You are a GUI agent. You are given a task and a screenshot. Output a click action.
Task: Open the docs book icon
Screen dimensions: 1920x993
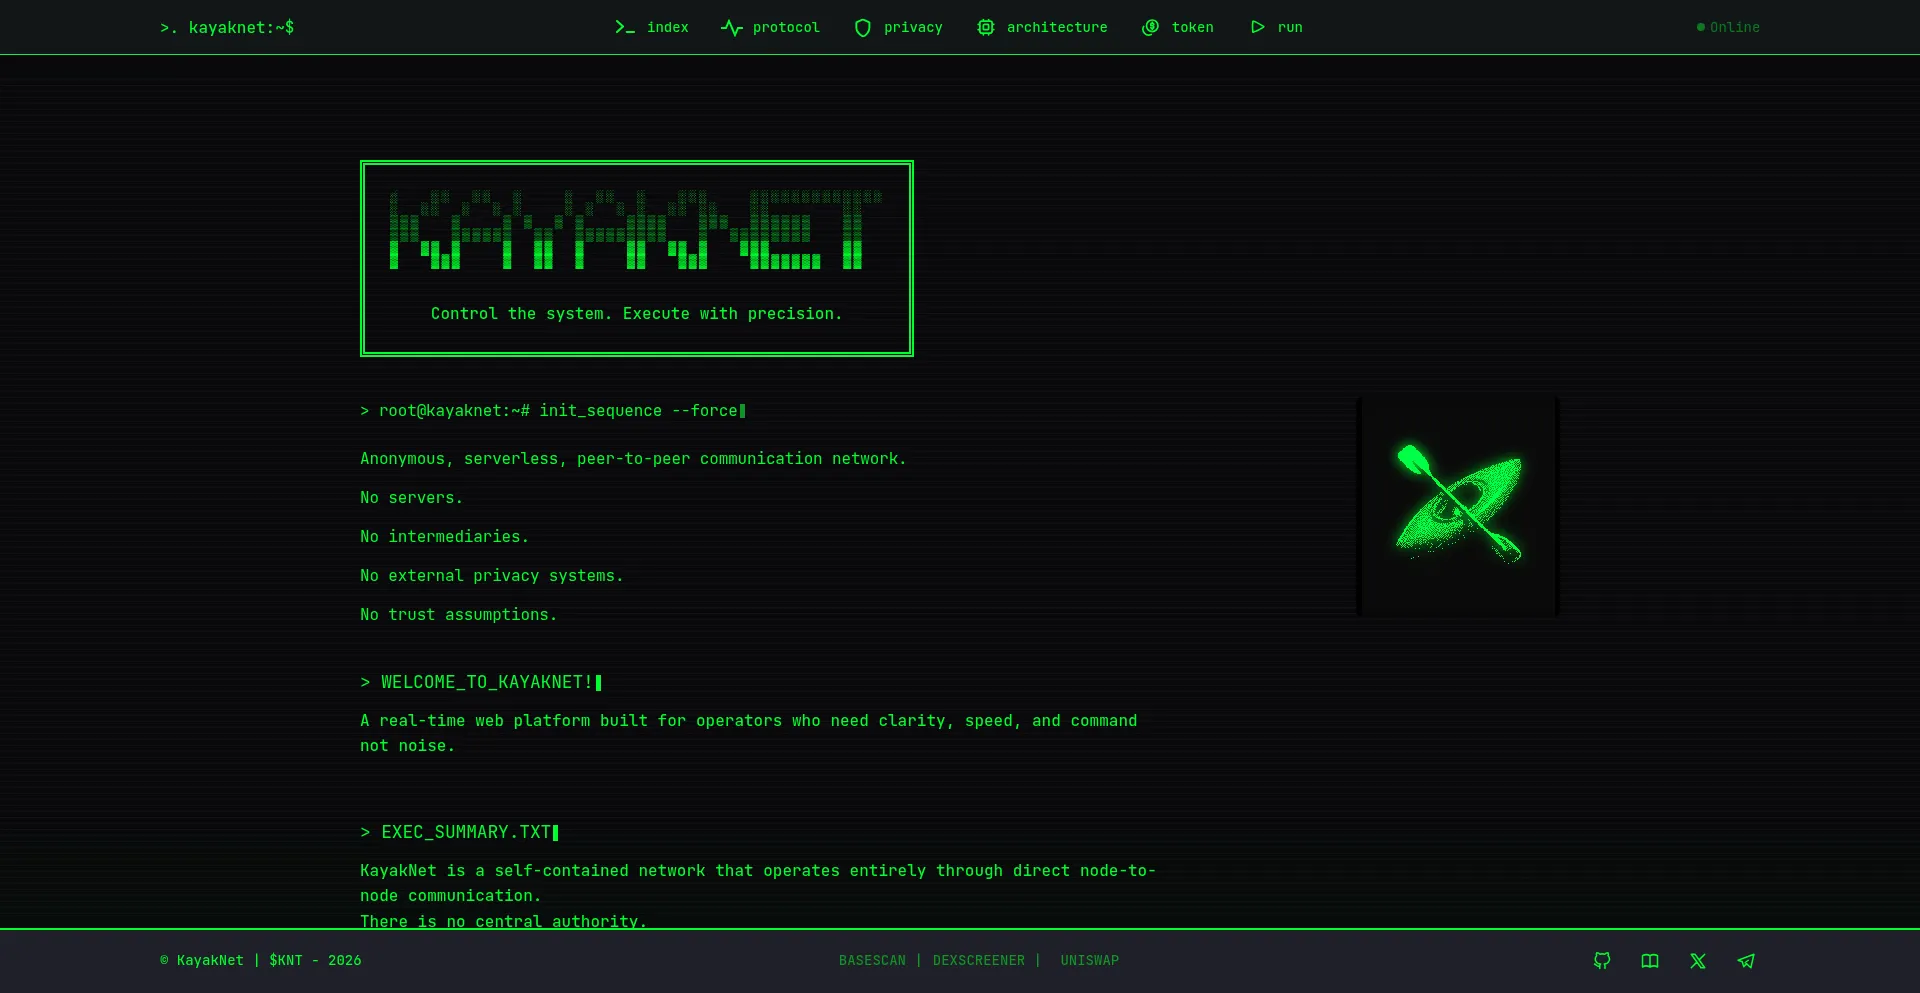point(1650,961)
